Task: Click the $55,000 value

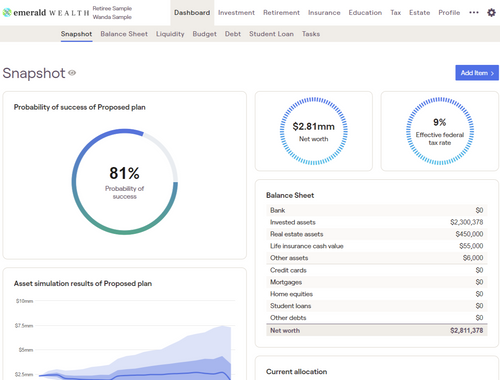Action: [x=471, y=246]
